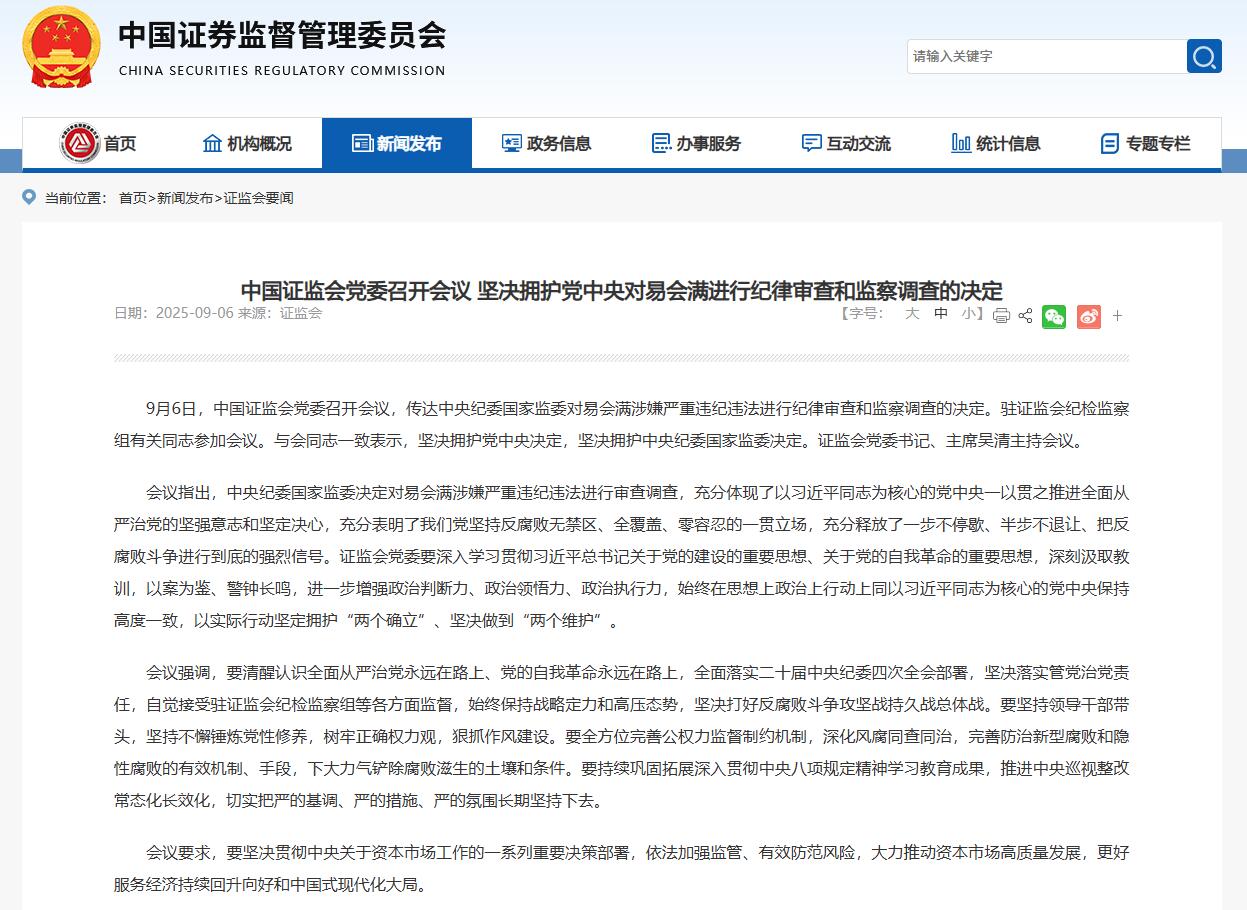Image resolution: width=1247 pixels, height=910 pixels.
Task: Share article to WeChat
Action: 1054,316
